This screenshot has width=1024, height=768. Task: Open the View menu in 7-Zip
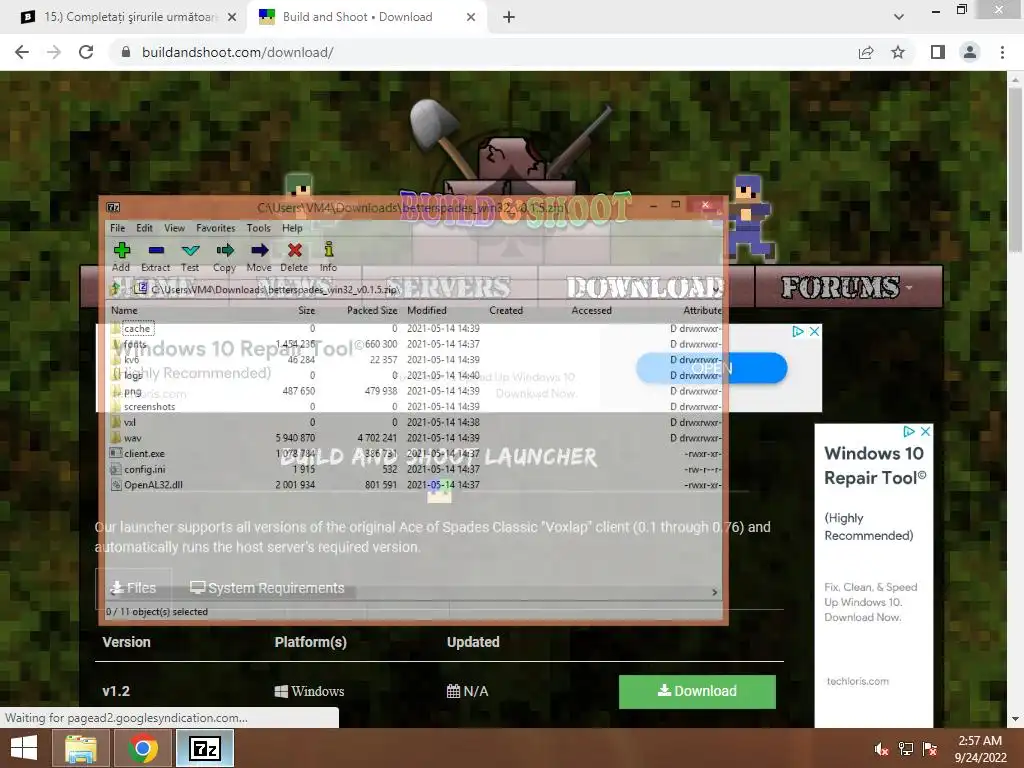174,228
